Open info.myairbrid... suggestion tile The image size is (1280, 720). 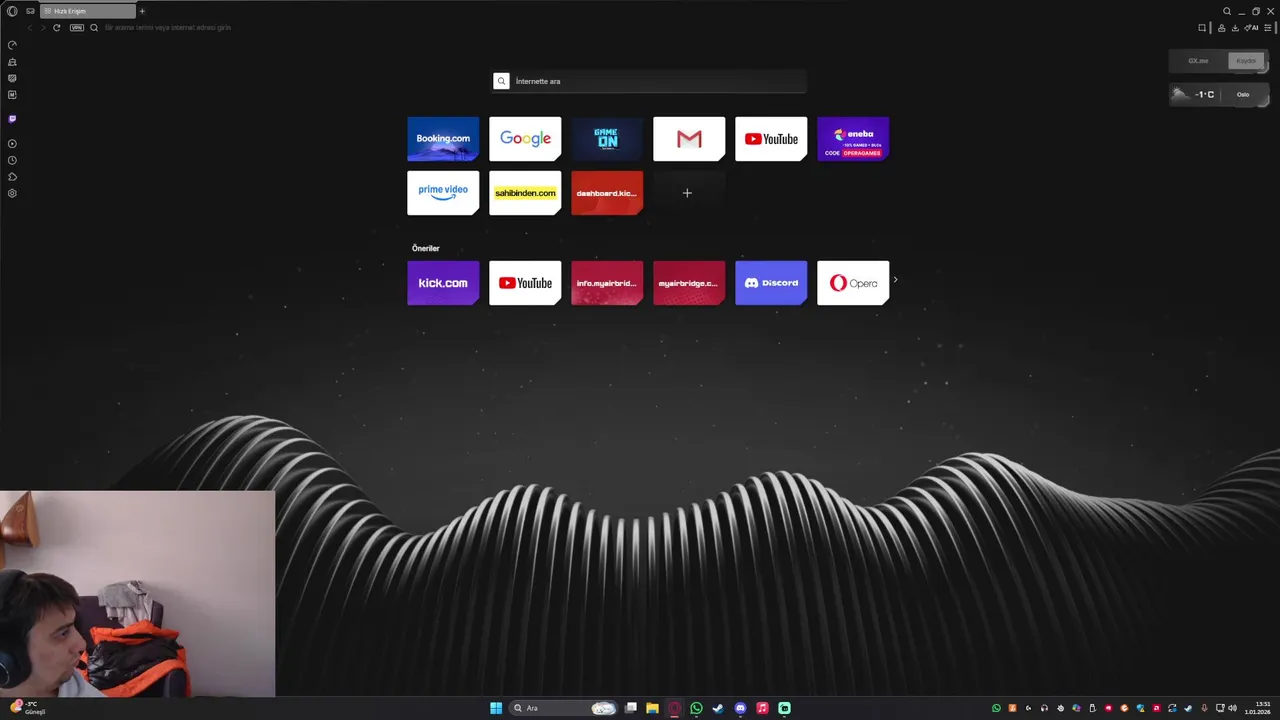click(607, 283)
